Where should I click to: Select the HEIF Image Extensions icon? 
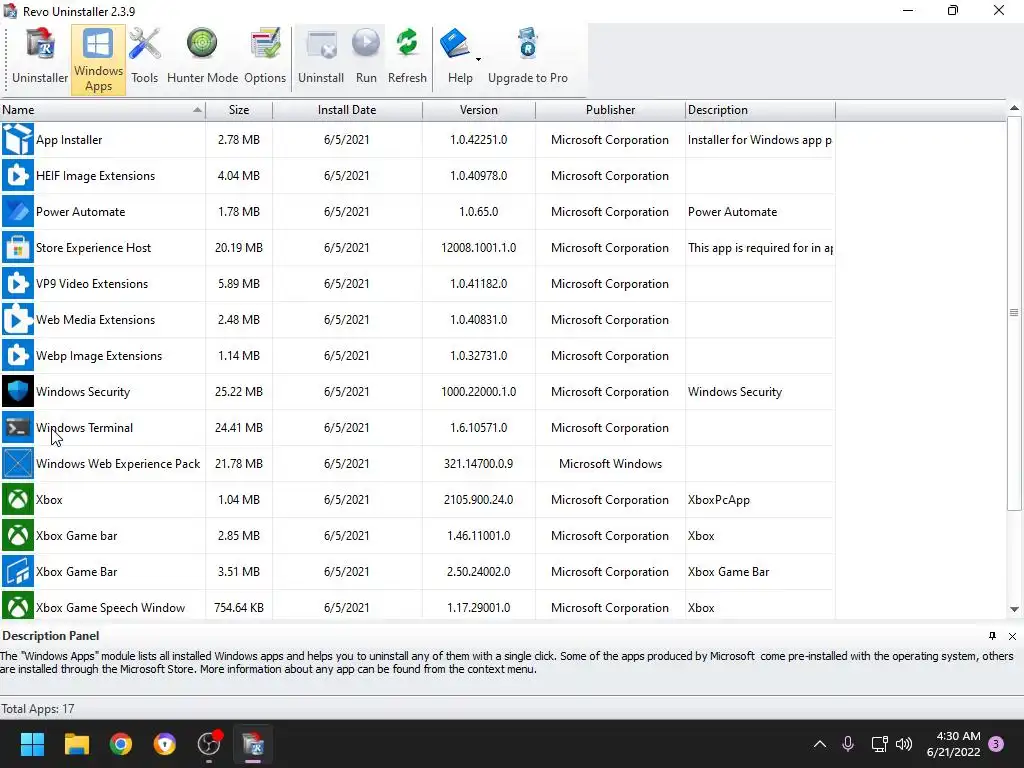tap(18, 176)
